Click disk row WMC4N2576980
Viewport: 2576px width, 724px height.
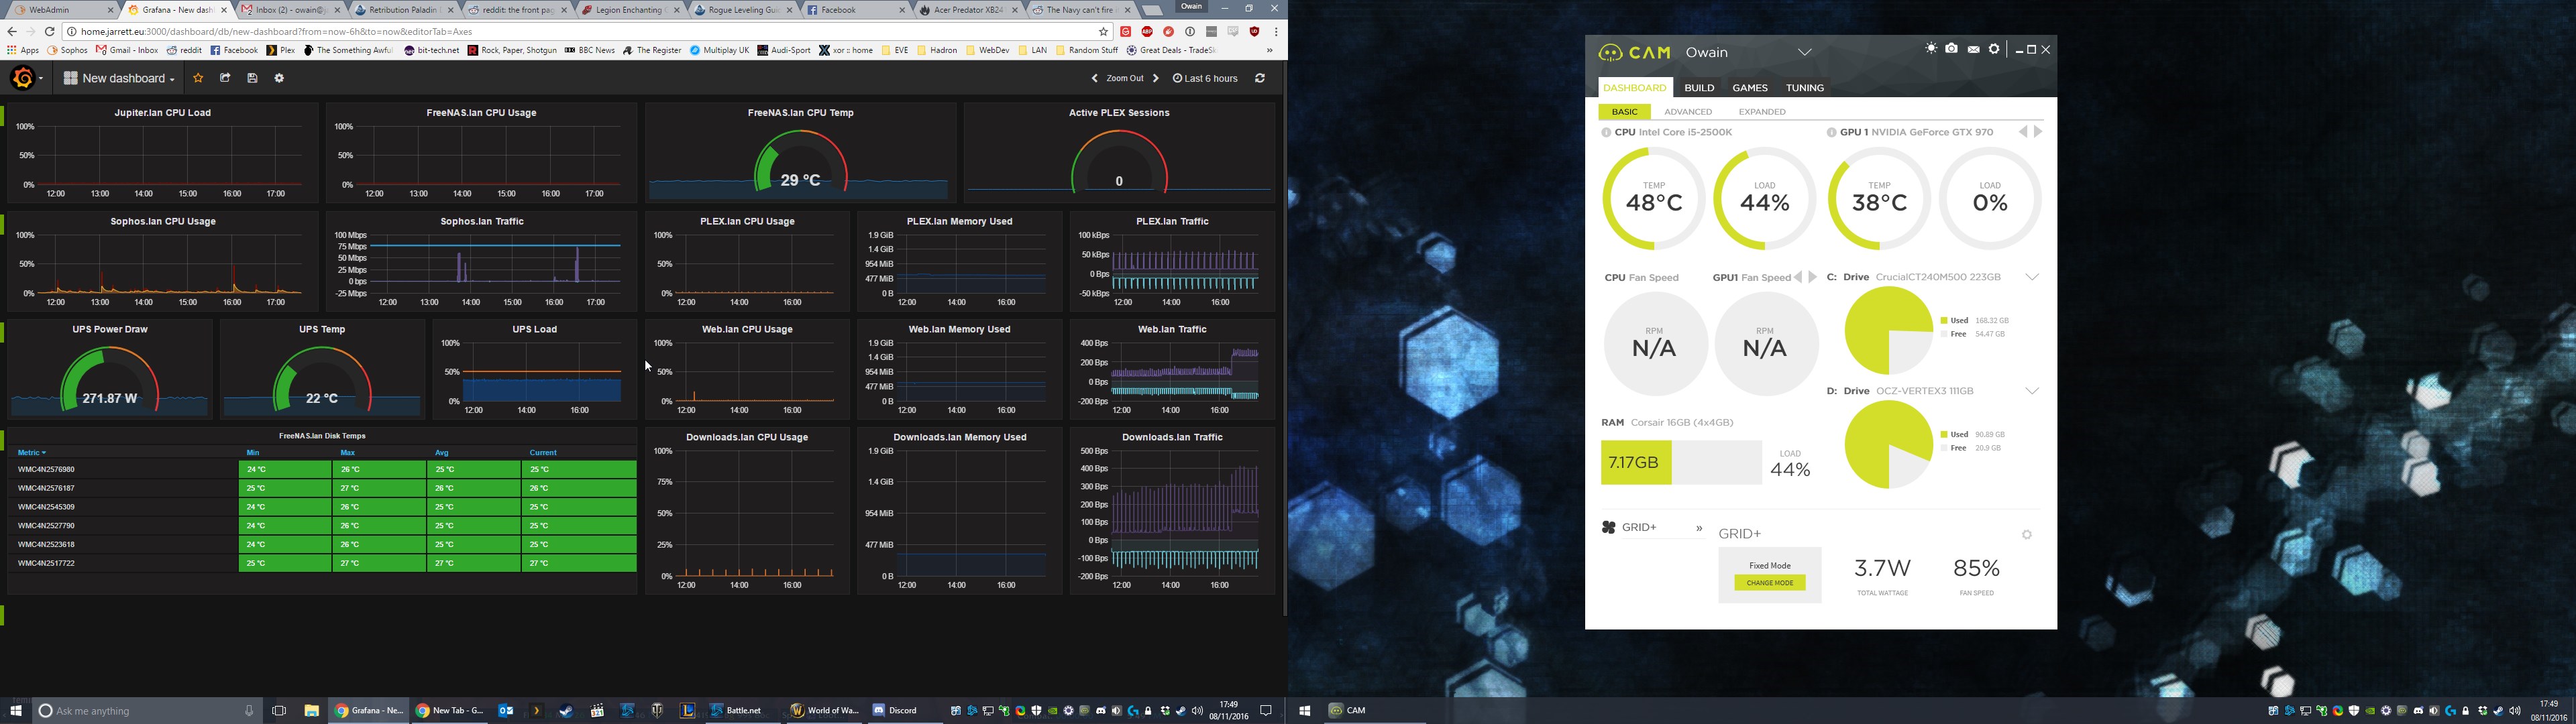[x=322, y=469]
